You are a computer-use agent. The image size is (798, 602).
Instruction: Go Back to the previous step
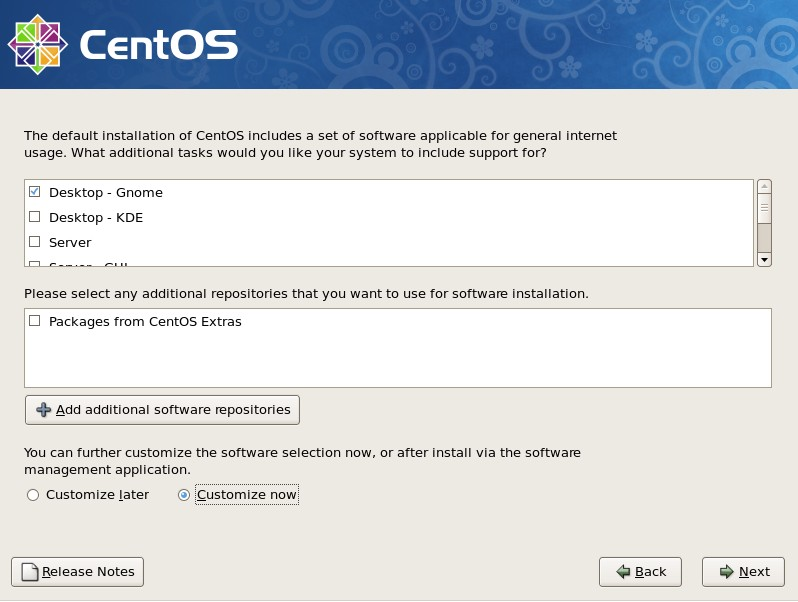click(640, 572)
